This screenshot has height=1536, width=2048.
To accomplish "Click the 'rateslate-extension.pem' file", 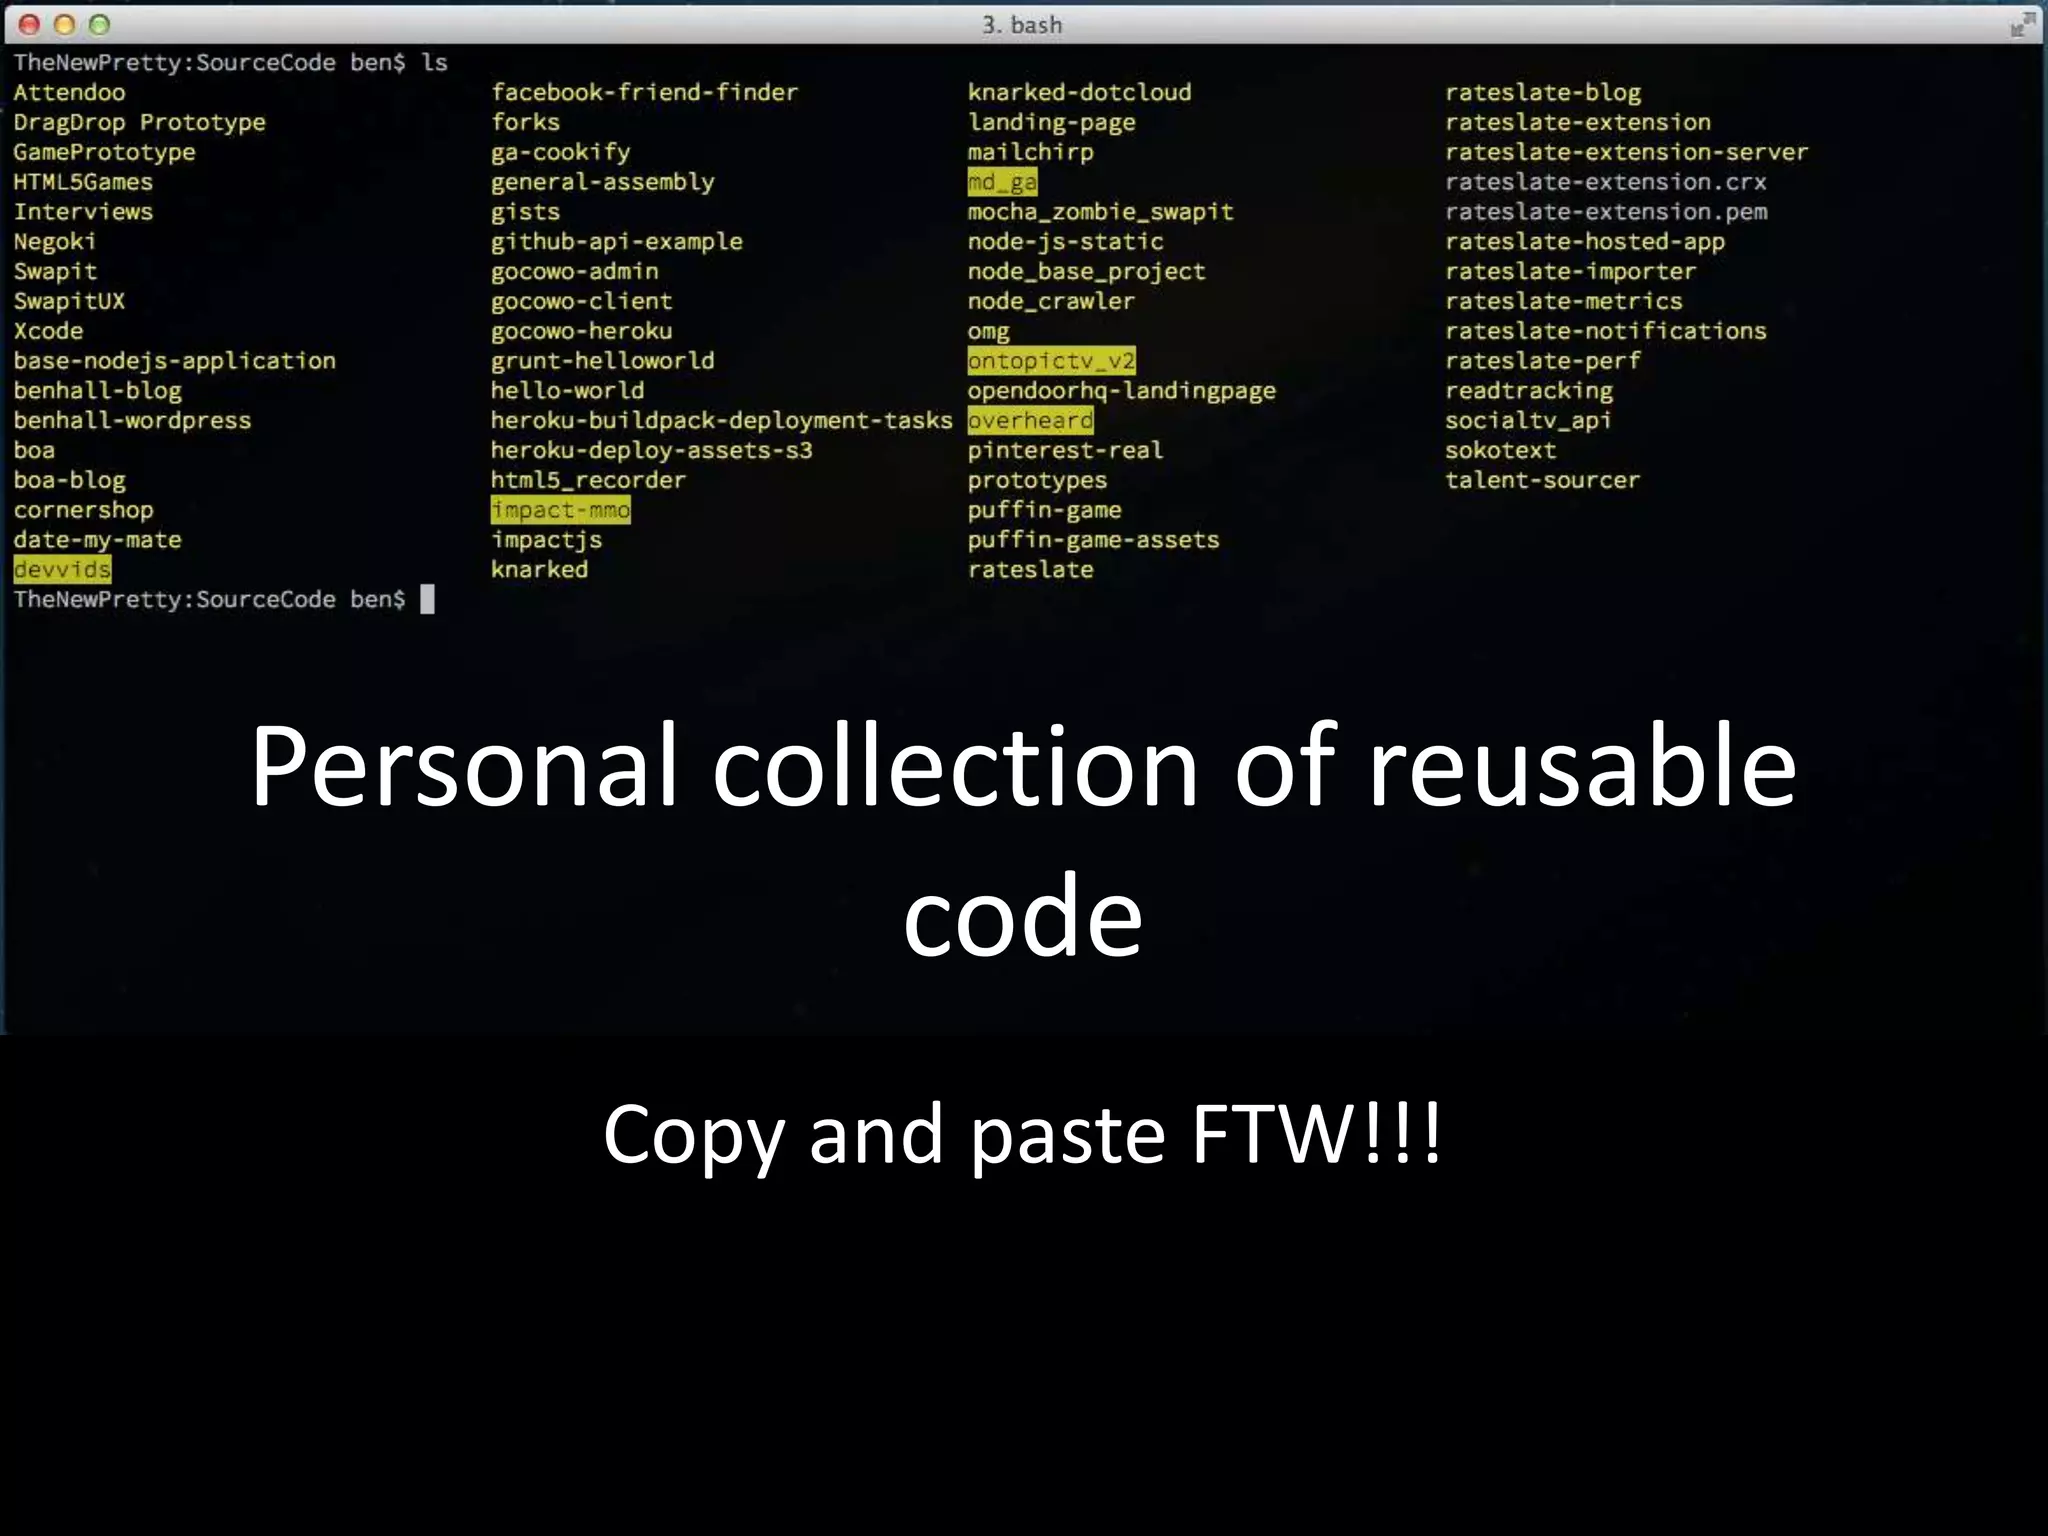I will [x=1606, y=212].
